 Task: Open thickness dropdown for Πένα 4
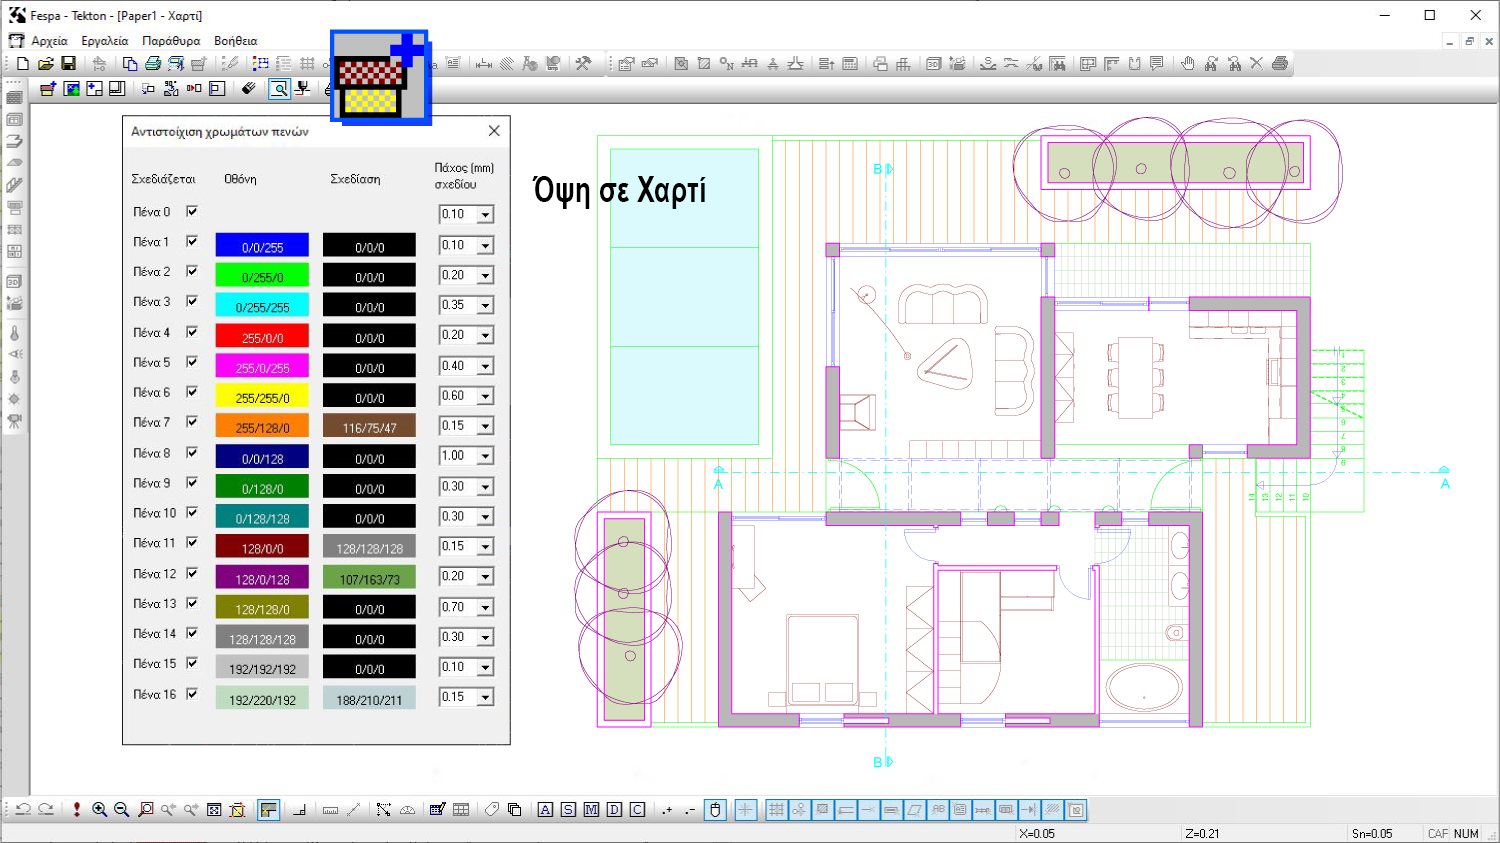(485, 336)
